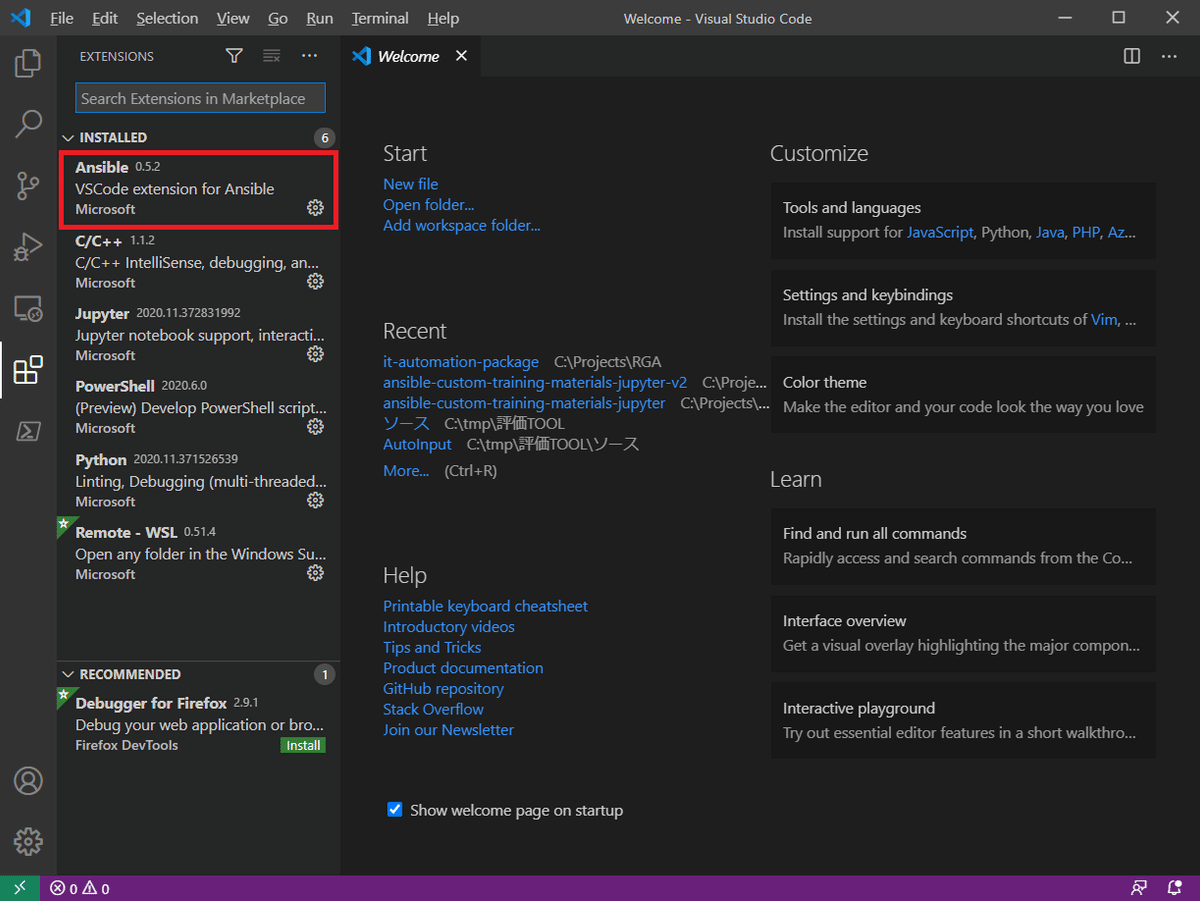Open the View menu
1200x901 pixels.
coord(233,18)
